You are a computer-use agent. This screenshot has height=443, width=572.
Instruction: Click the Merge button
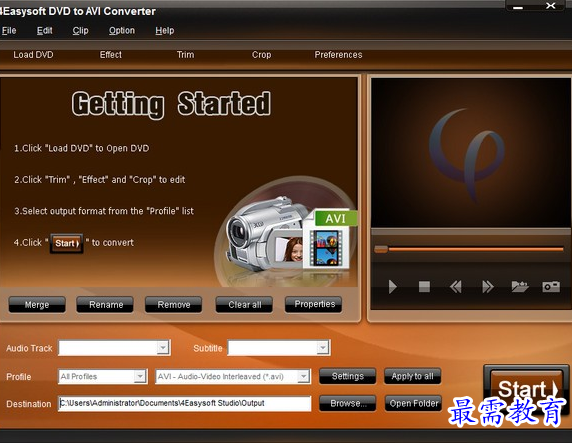coord(37,305)
